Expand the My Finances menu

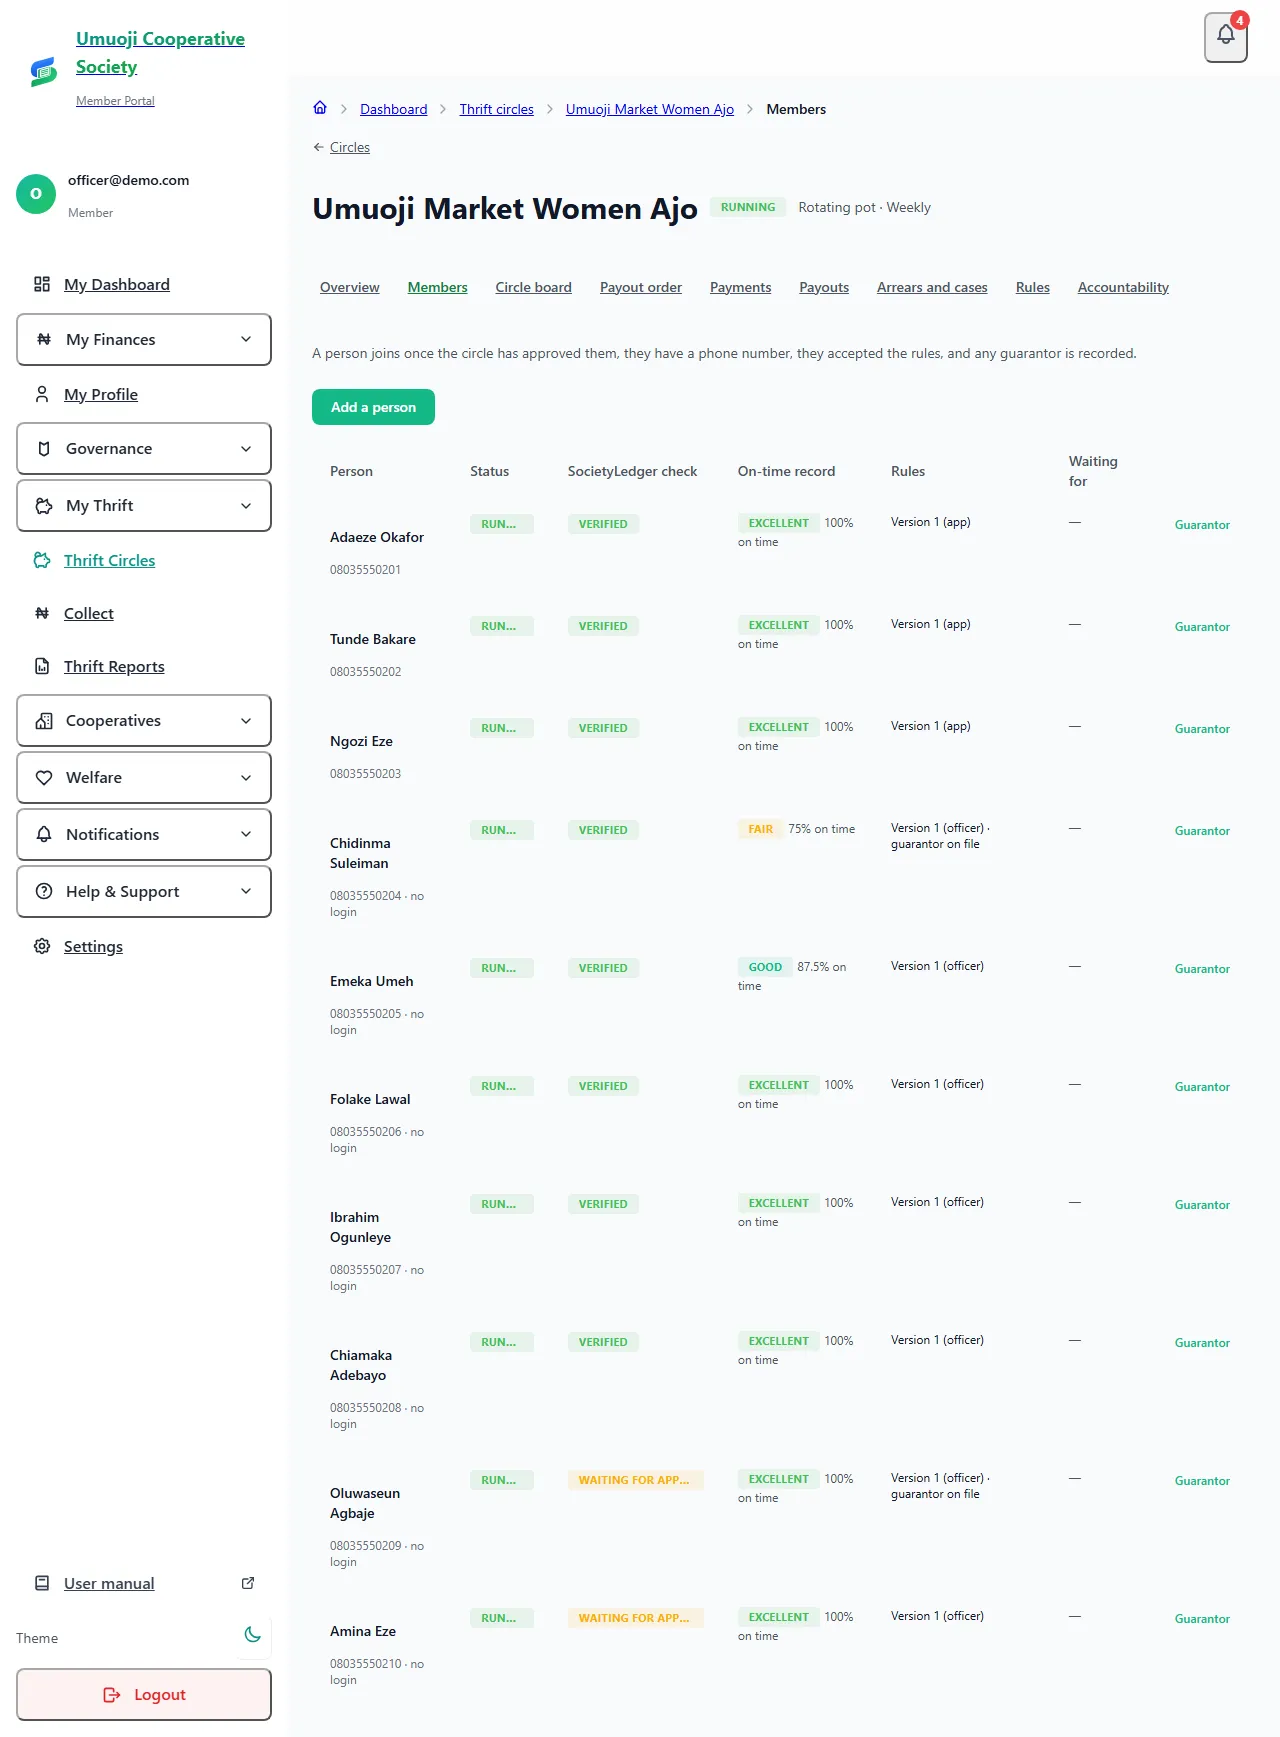coord(144,339)
